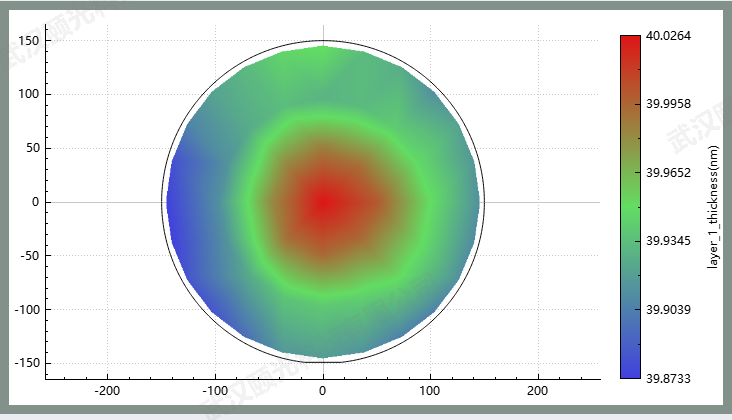732x420 pixels.
Task: Click the blue bottom end of the color bar
Action: (630, 370)
